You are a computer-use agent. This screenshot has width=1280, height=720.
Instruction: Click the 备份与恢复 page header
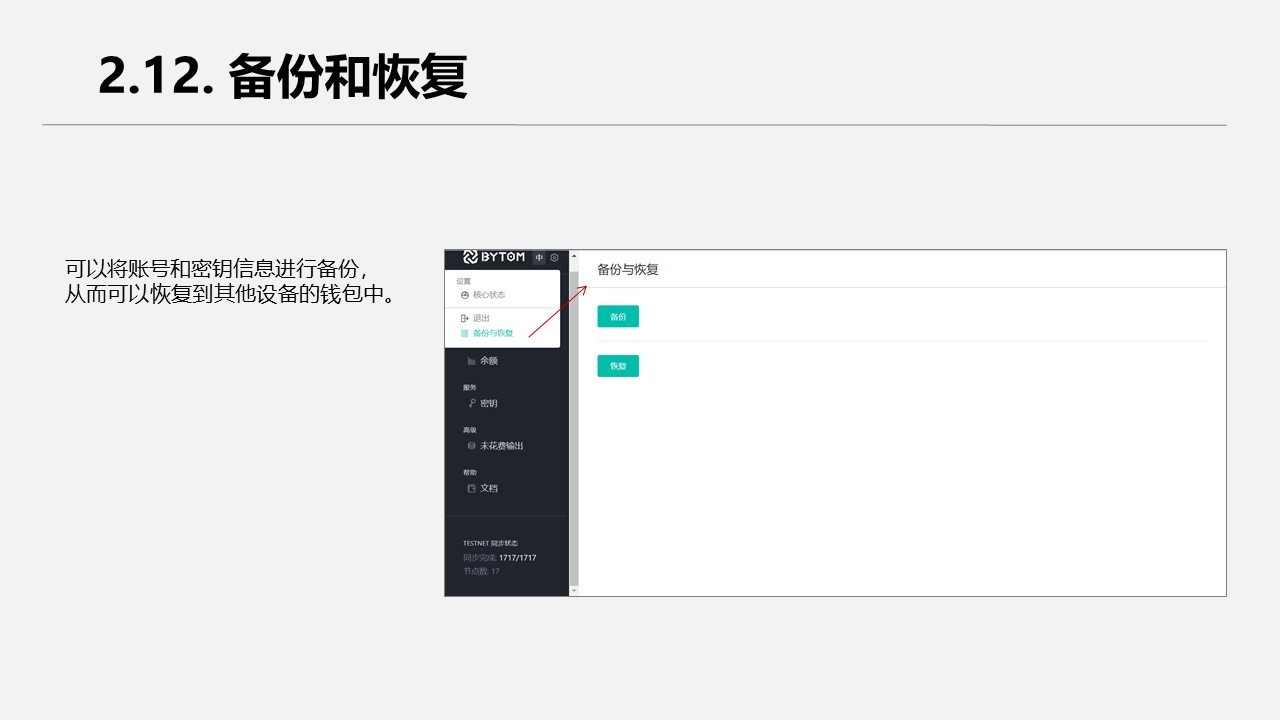[x=628, y=270]
